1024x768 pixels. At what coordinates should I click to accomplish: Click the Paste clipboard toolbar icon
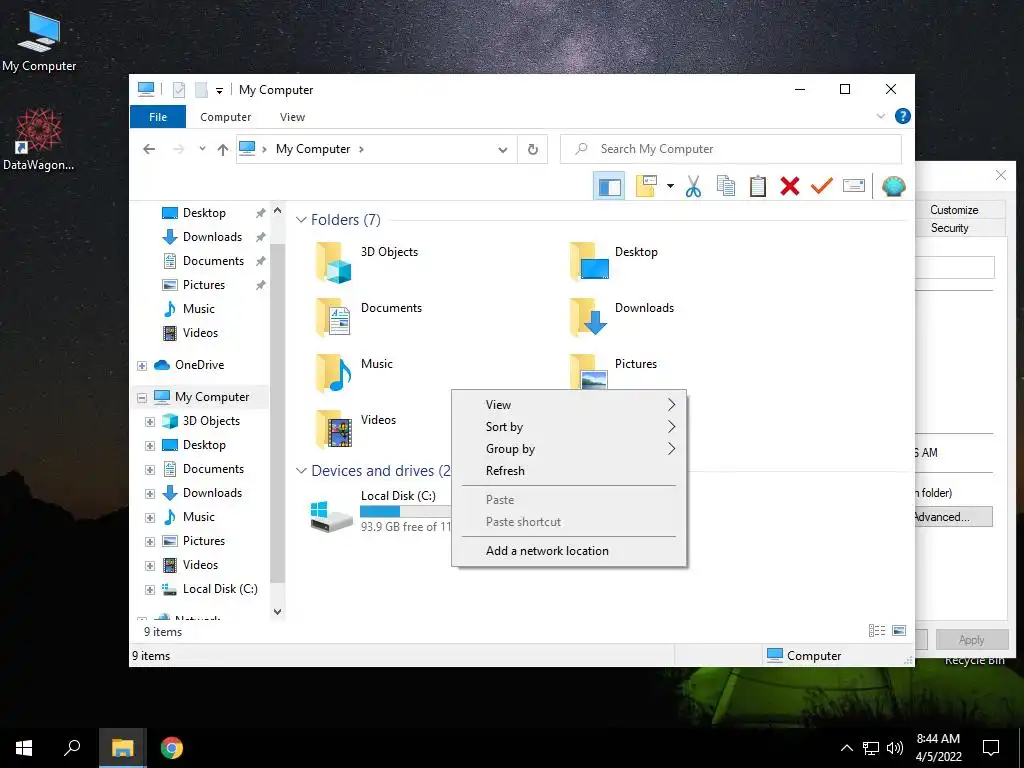758,186
